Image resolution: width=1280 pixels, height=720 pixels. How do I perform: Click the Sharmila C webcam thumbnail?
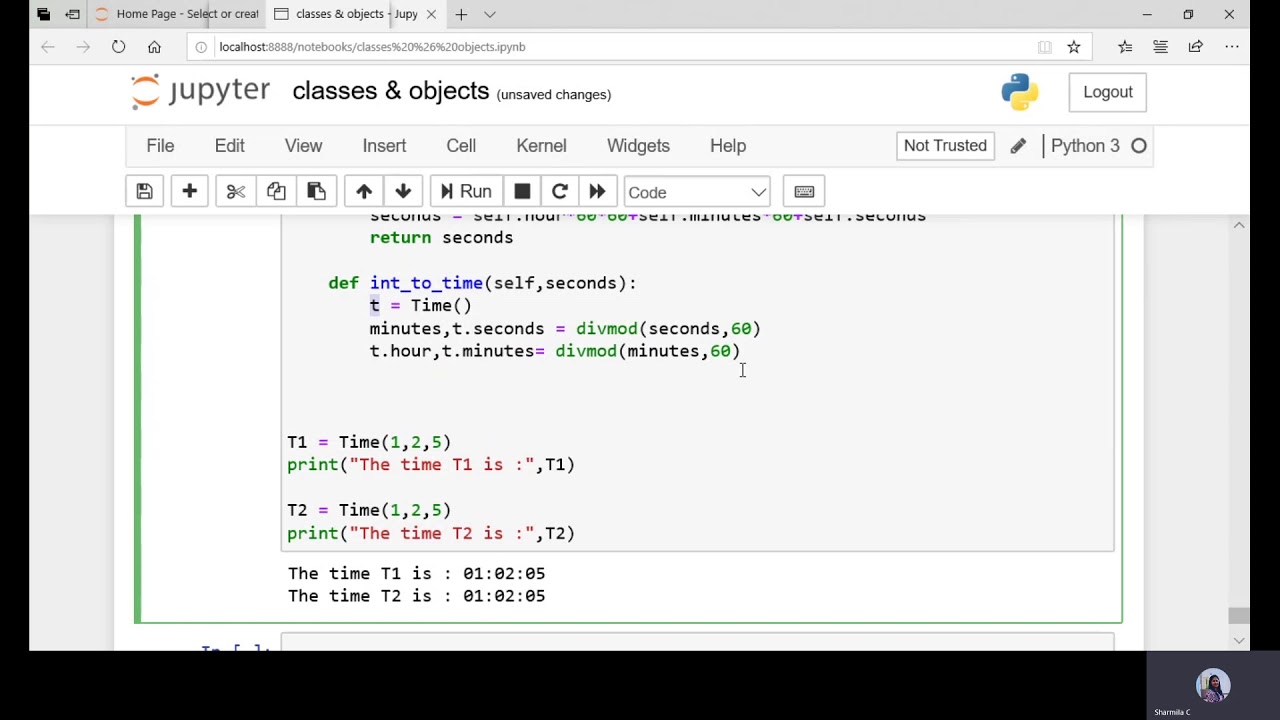click(x=1213, y=686)
